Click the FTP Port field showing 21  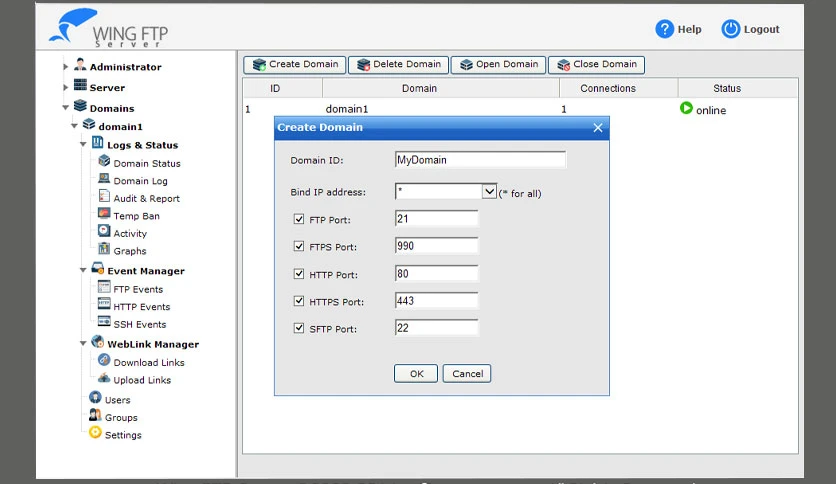(x=436, y=219)
